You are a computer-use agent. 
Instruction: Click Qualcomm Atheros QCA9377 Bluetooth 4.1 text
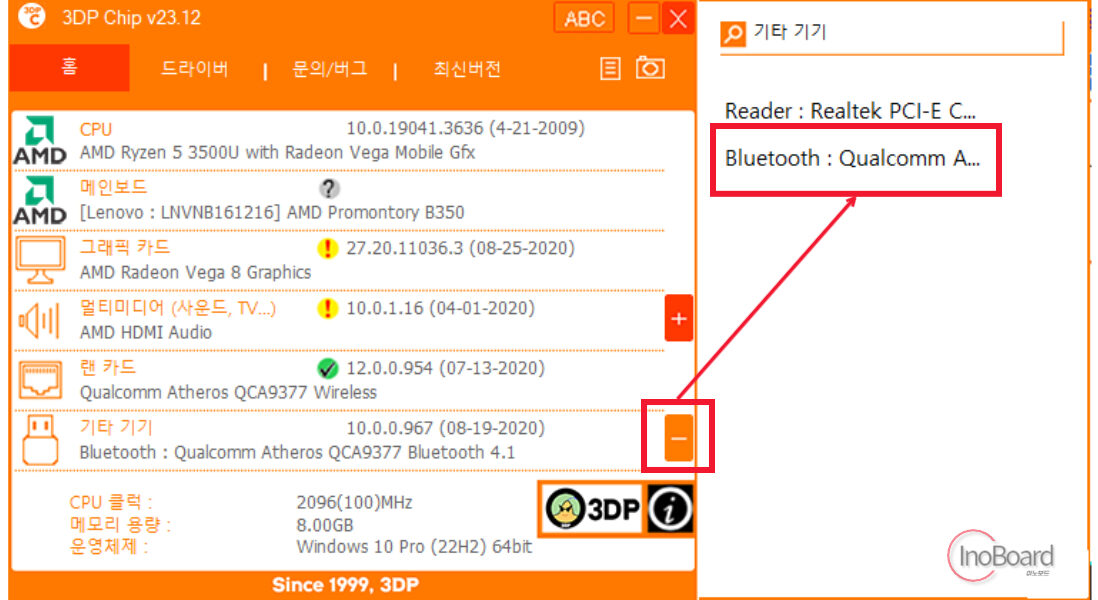[297, 452]
